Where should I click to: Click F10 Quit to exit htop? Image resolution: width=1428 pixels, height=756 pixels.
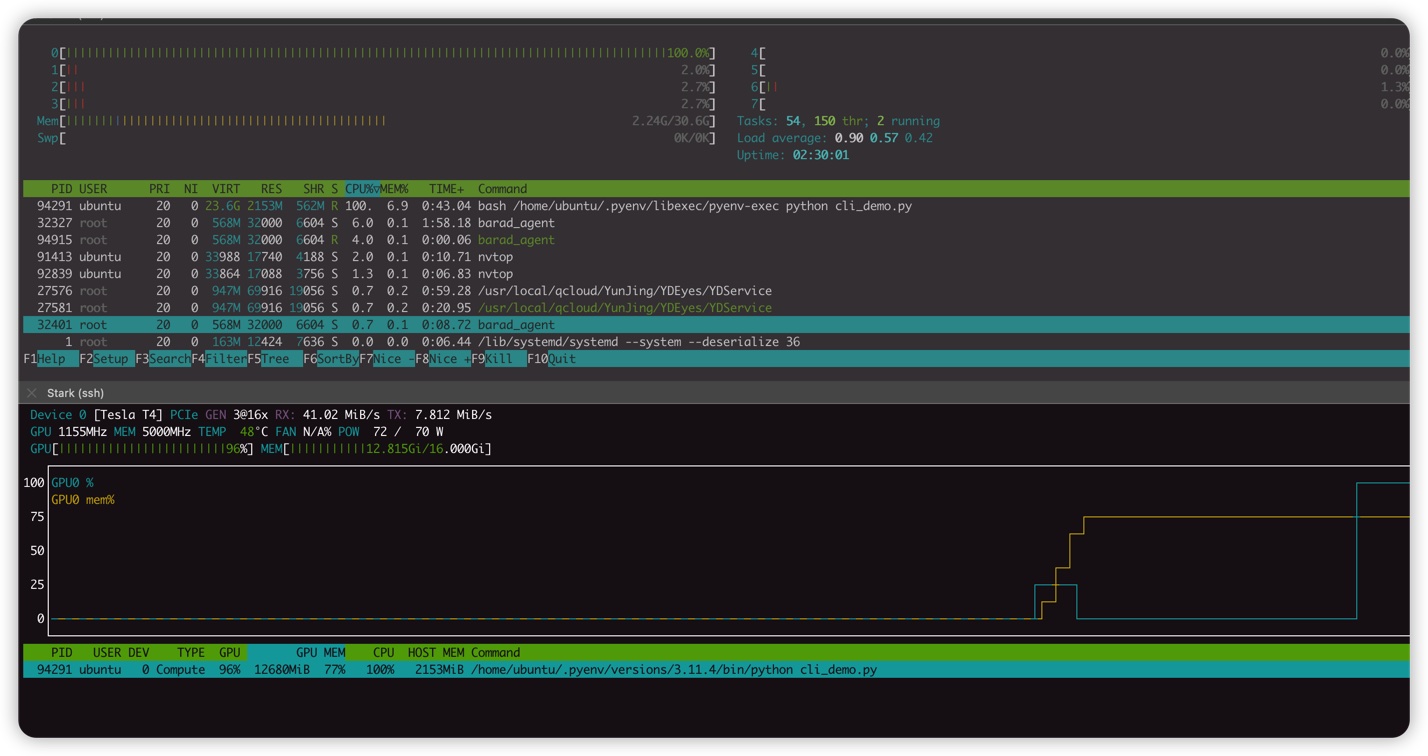click(561, 359)
